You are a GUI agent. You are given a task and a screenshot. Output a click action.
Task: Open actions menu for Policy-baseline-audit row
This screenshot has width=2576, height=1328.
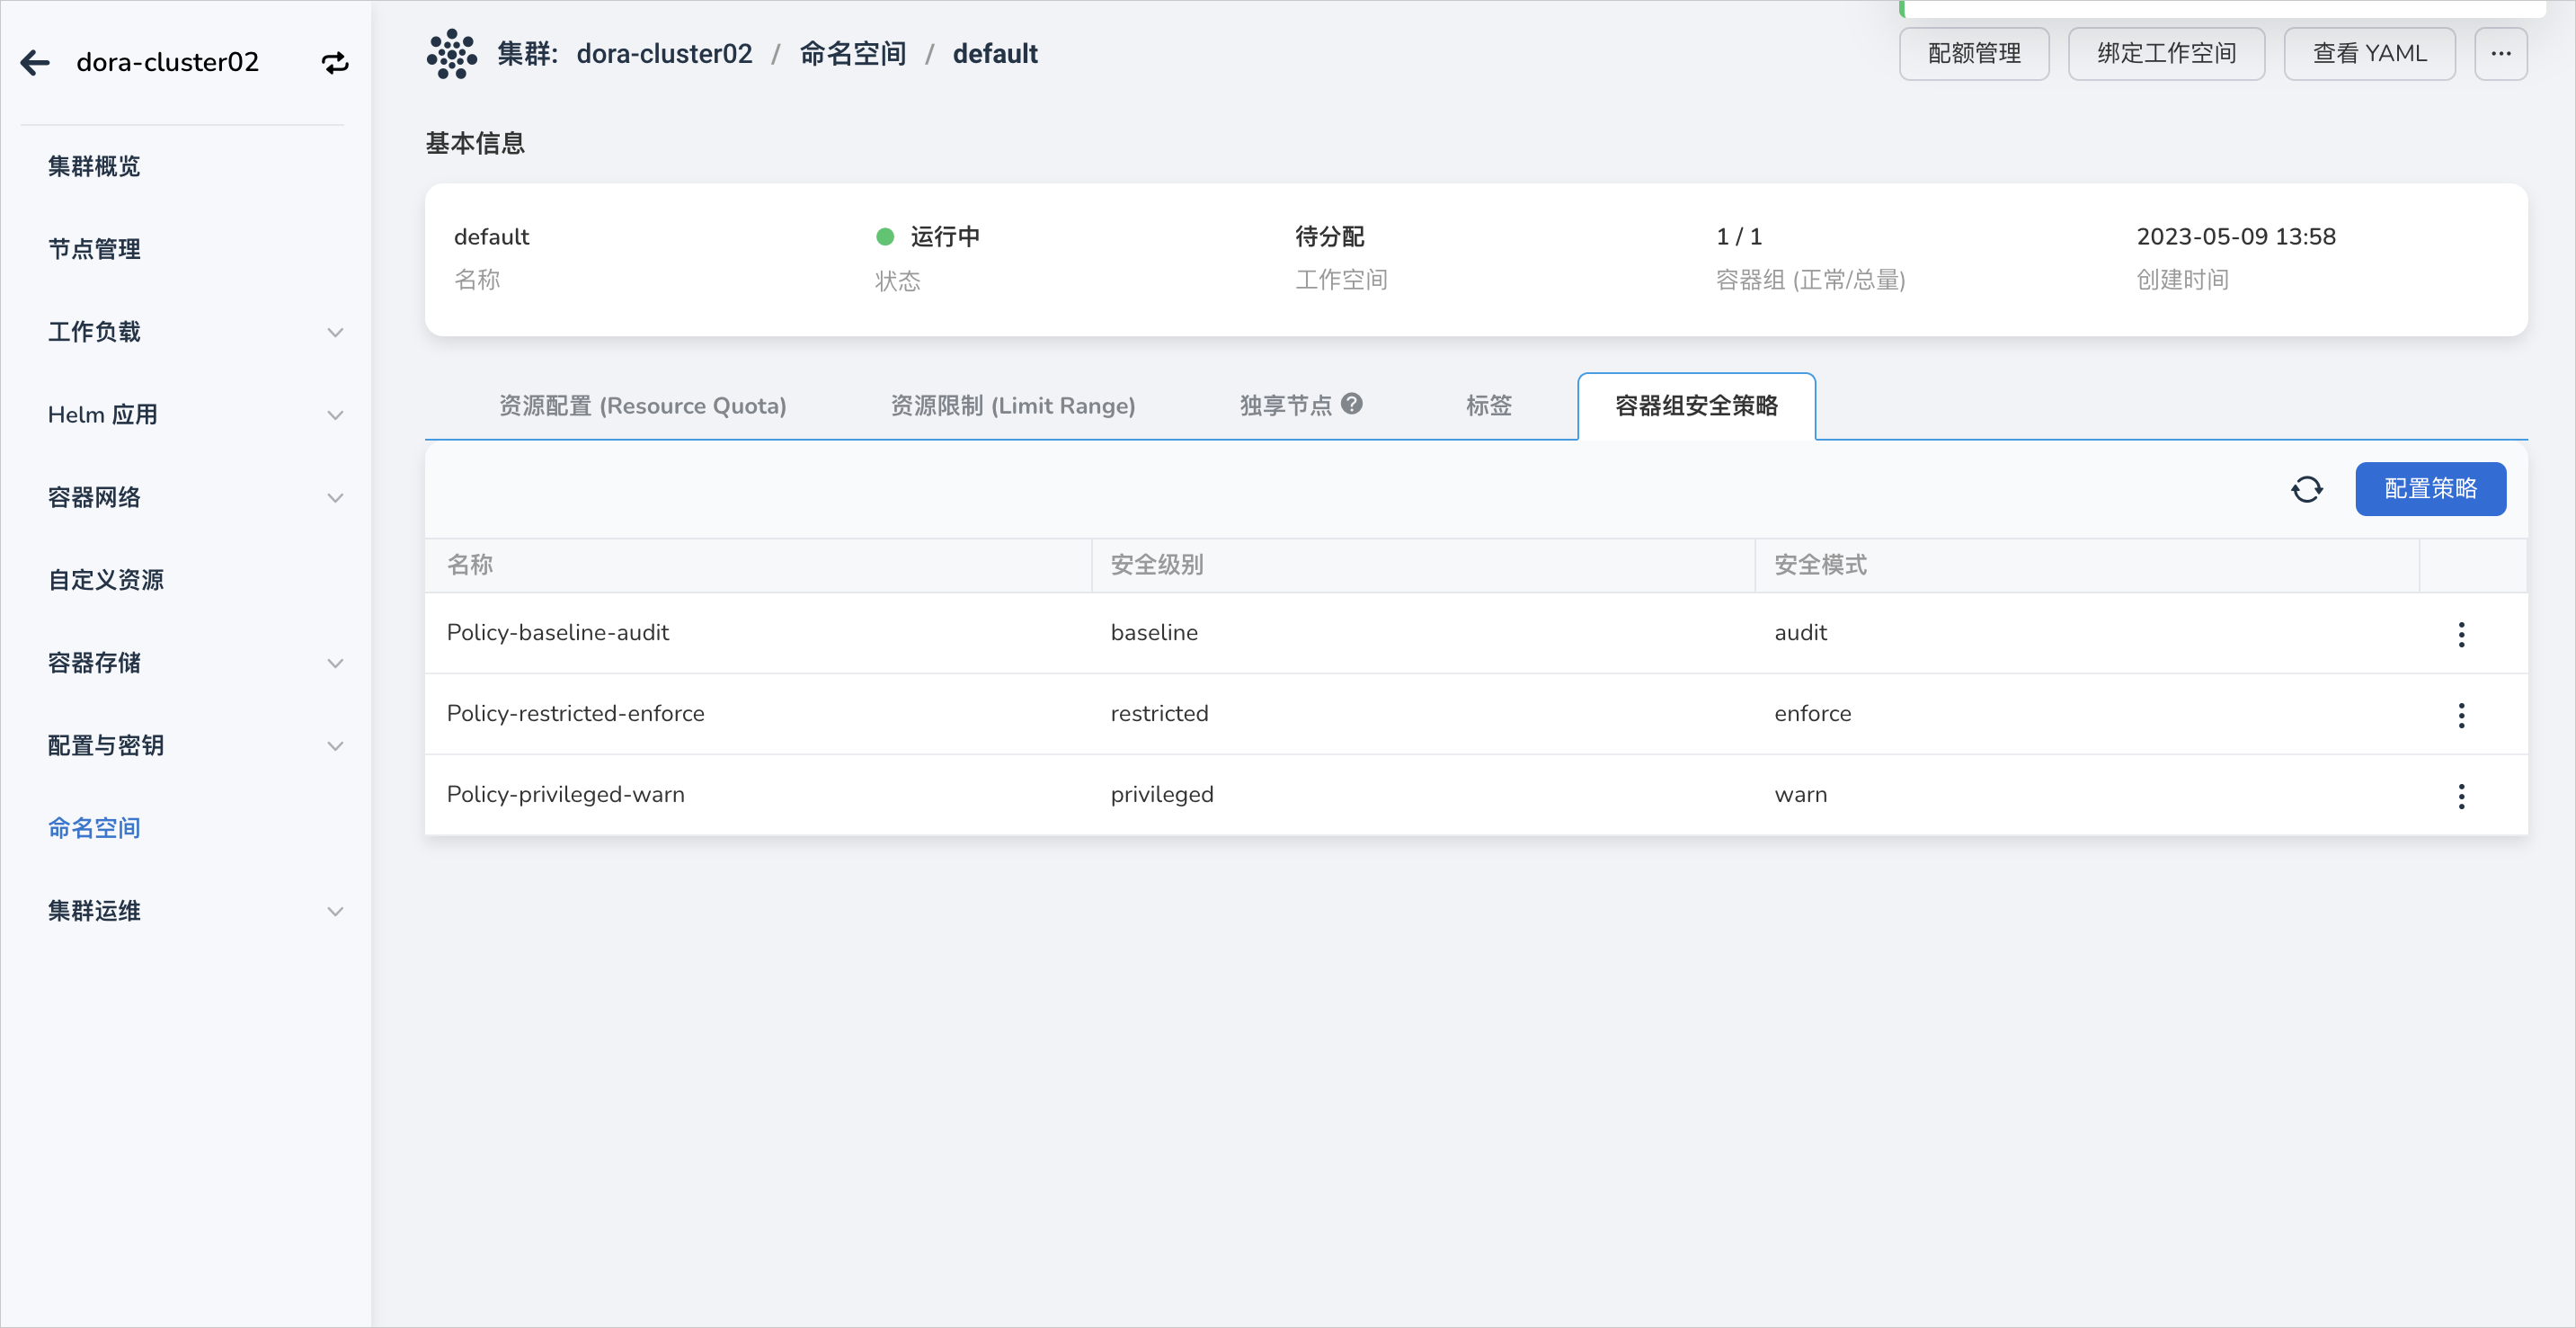2461,634
